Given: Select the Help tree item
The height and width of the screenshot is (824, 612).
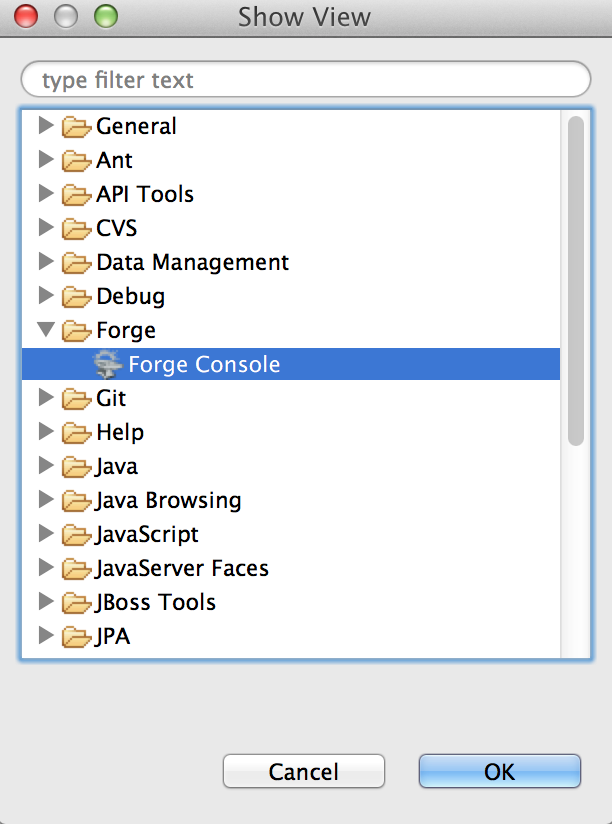Looking at the screenshot, I should pos(120,432).
